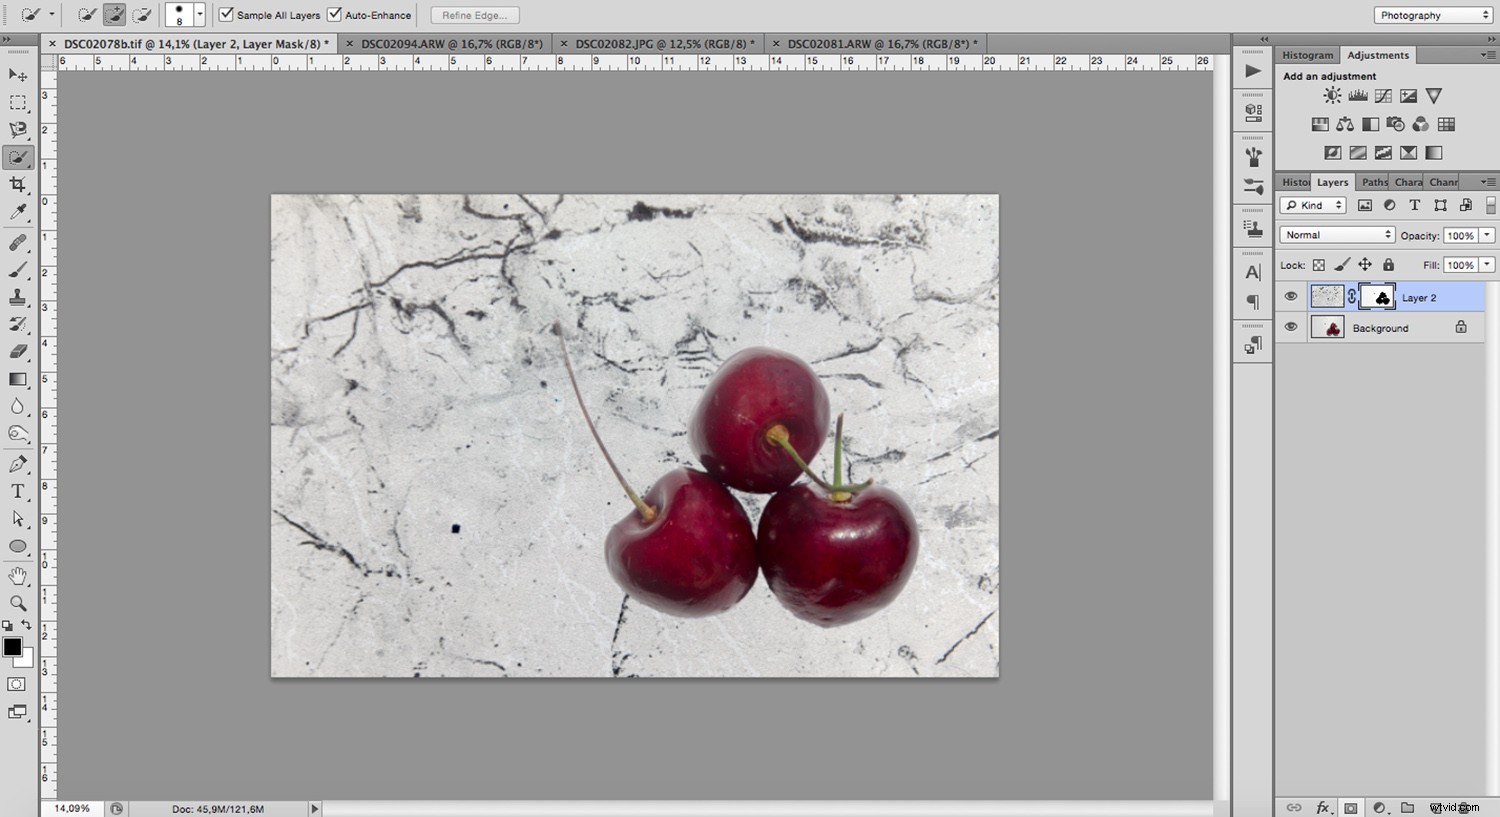
Task: Disable the Auto-Enhance checkbox
Action: click(x=337, y=15)
